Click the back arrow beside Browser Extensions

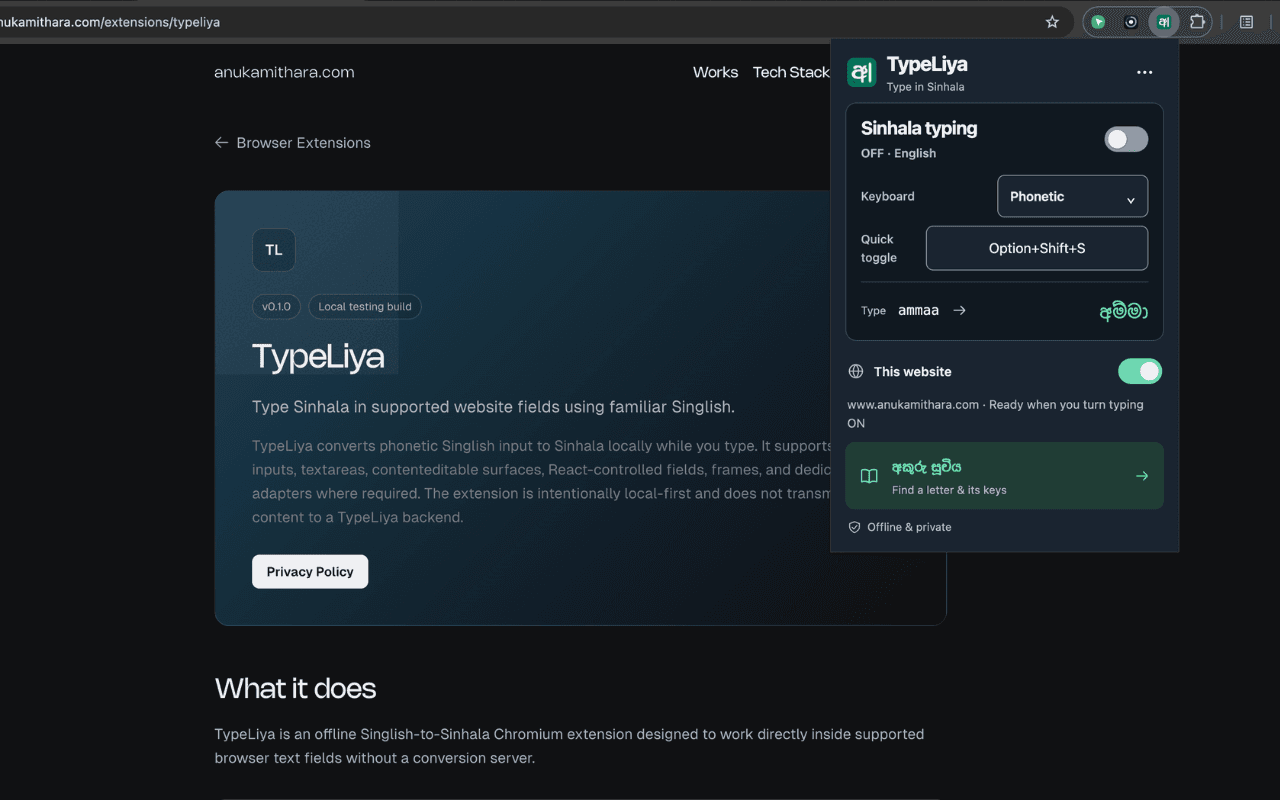[221, 143]
